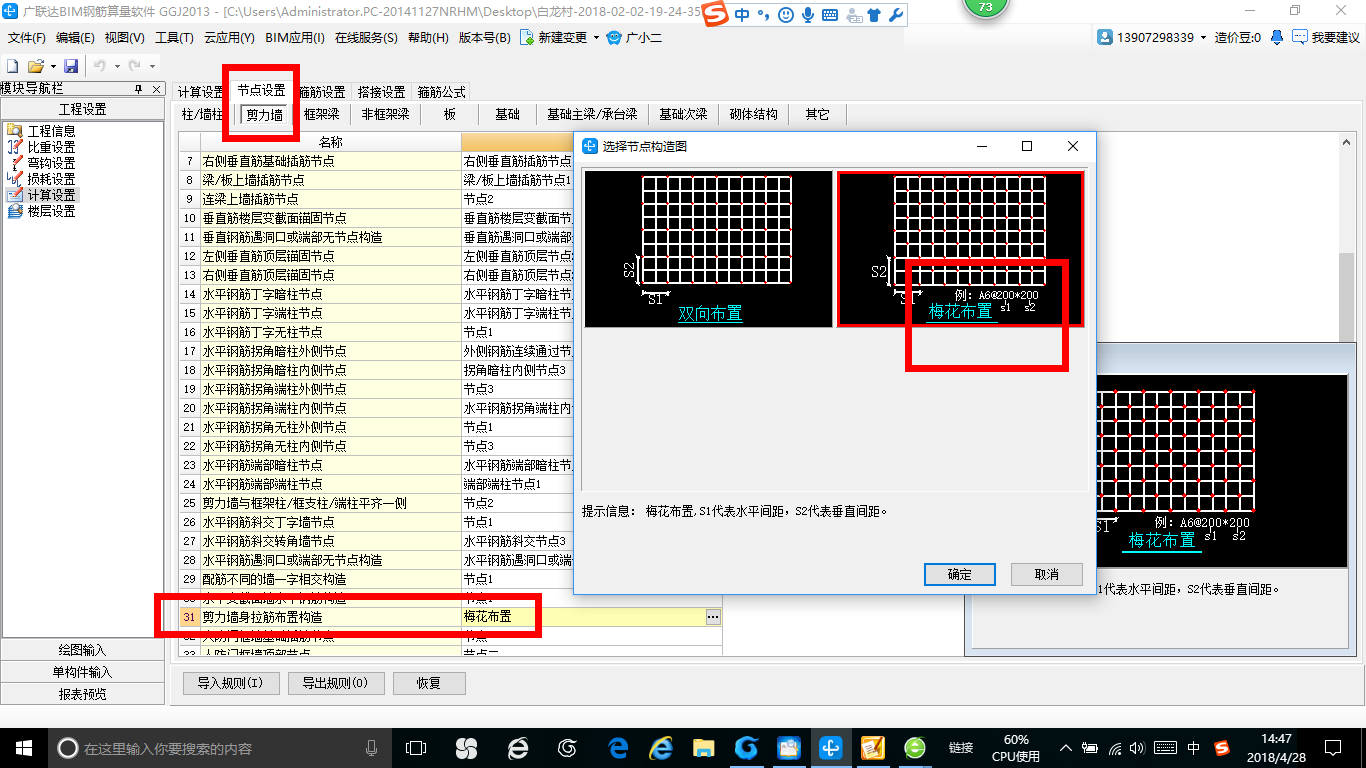The width and height of the screenshot is (1366, 768).
Task: Open 文件(F) menu
Action: click(x=27, y=37)
